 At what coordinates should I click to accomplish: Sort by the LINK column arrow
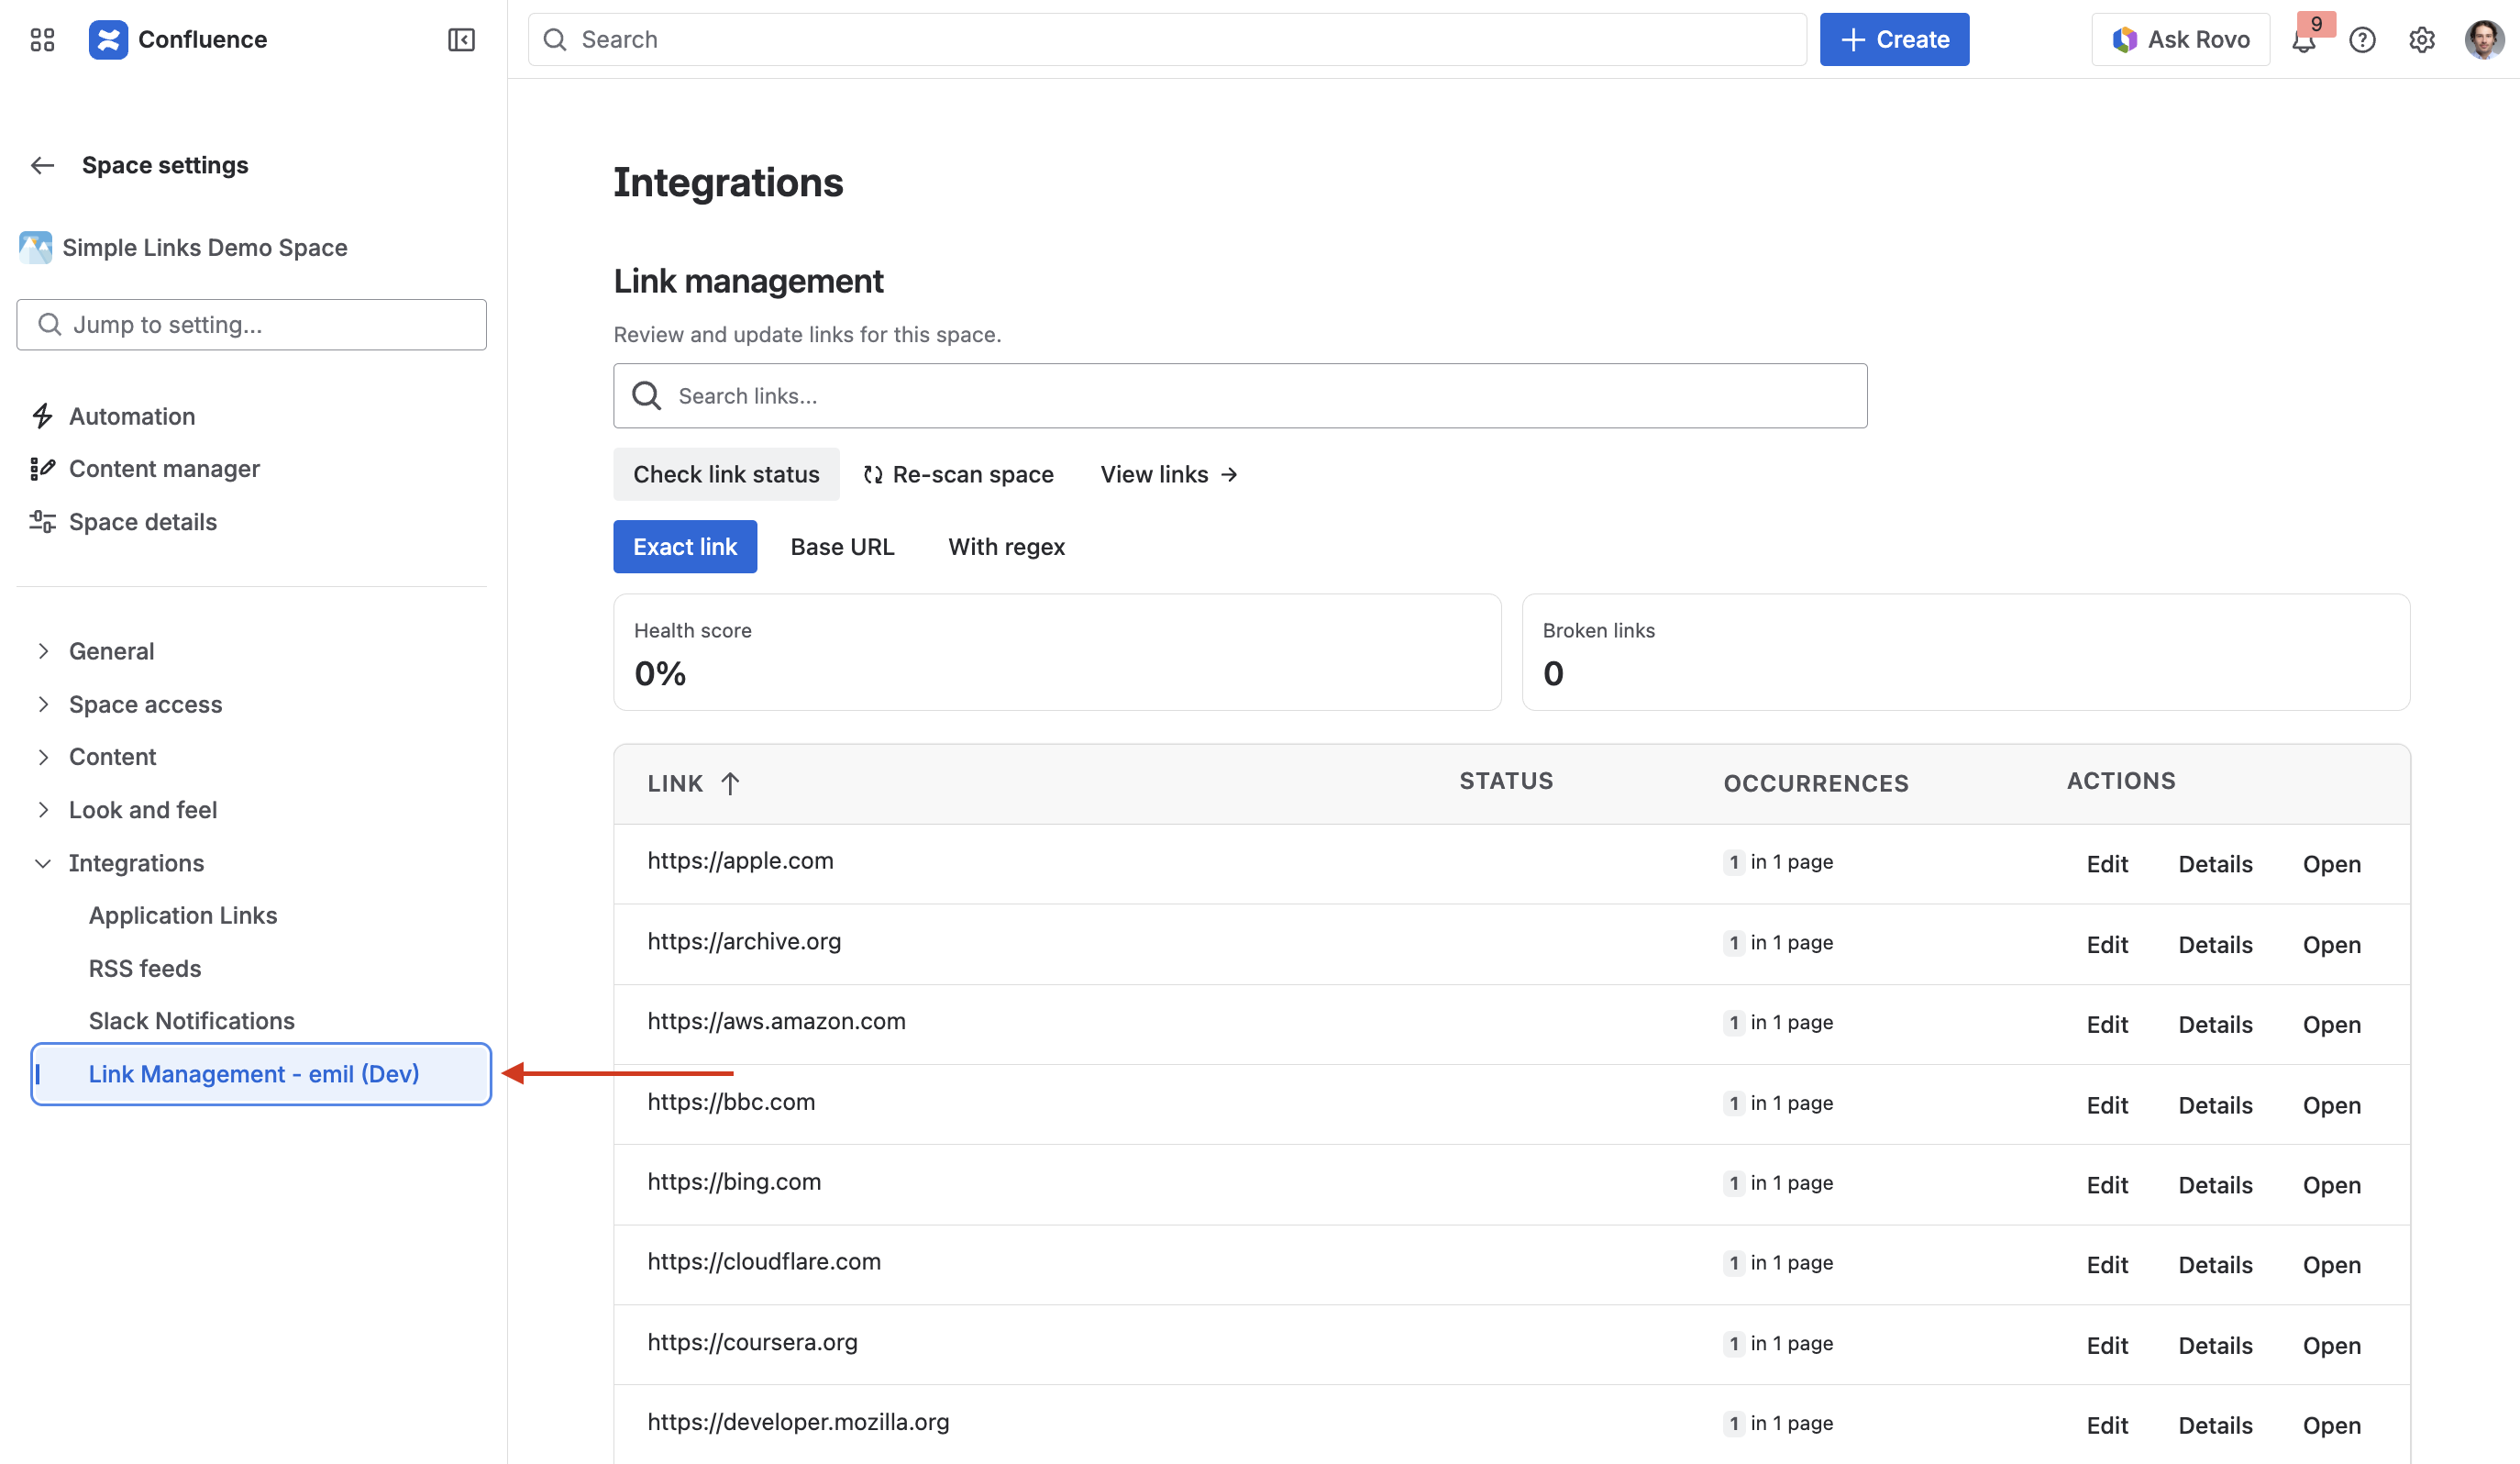pos(730,783)
